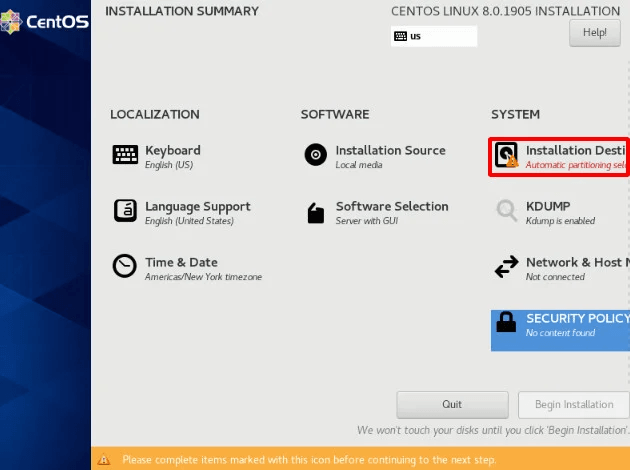Click the Software Selection package icon
Image resolution: width=630 pixels, height=470 pixels.
[316, 213]
